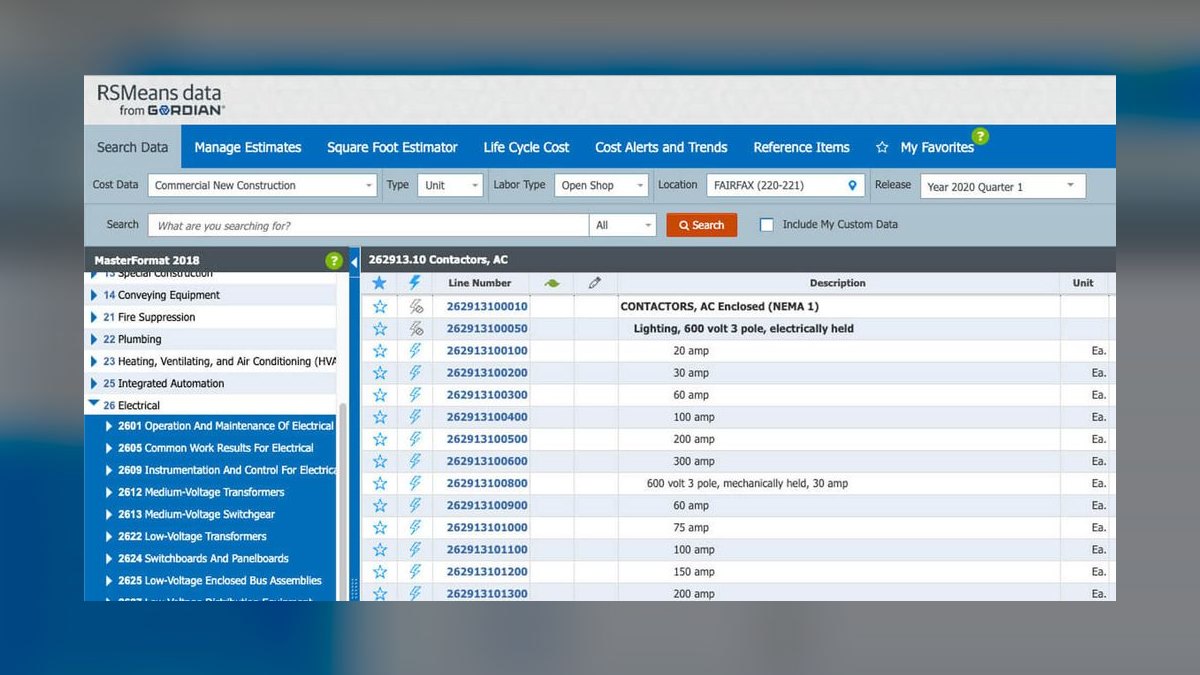Switch to Search Data tab
The image size is (1200, 675).
(x=132, y=147)
